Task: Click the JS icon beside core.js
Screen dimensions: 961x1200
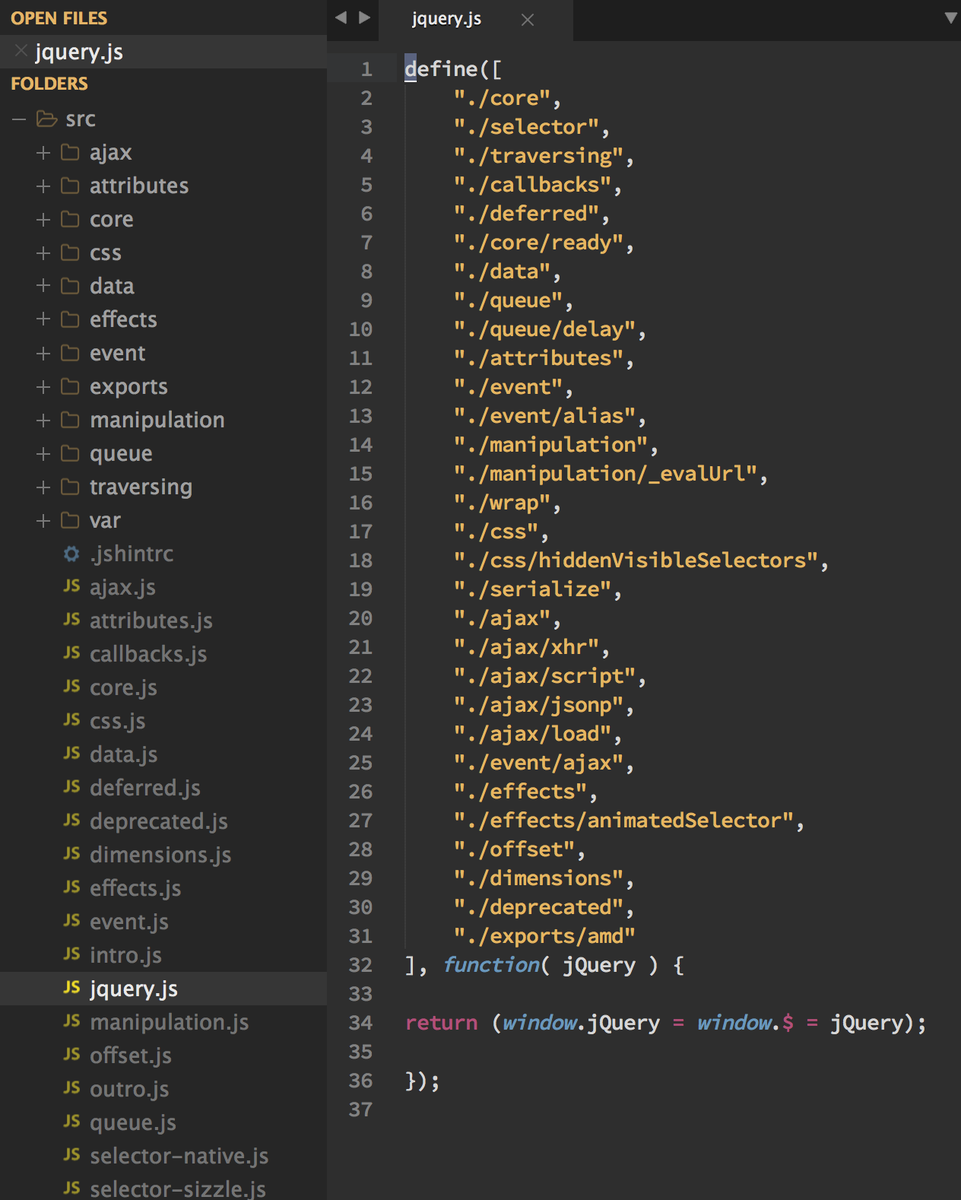Action: tap(71, 687)
